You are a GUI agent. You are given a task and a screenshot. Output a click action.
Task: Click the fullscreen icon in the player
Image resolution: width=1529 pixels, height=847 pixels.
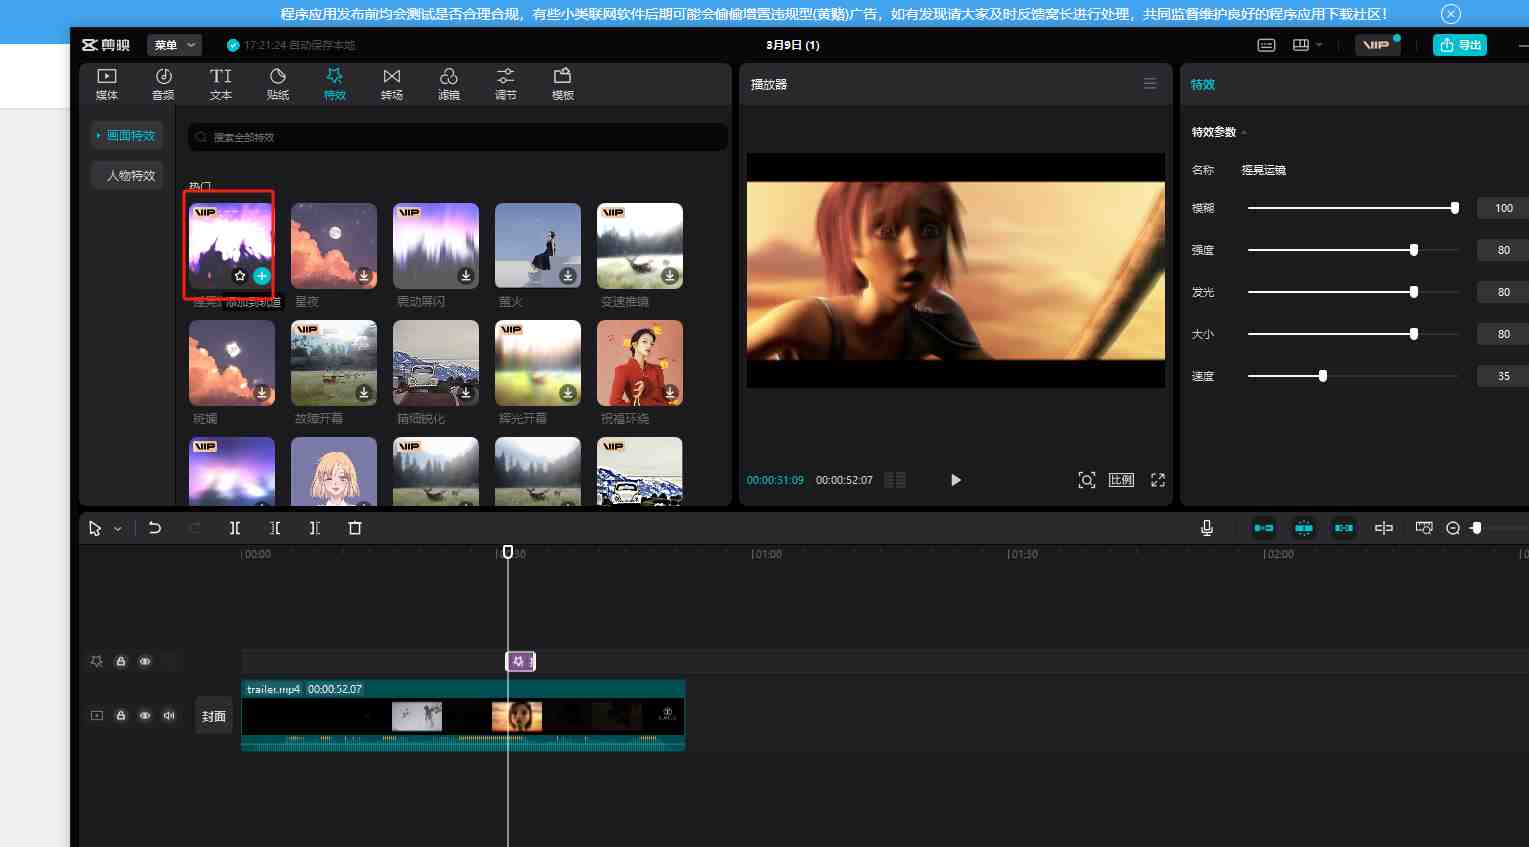[1157, 480]
